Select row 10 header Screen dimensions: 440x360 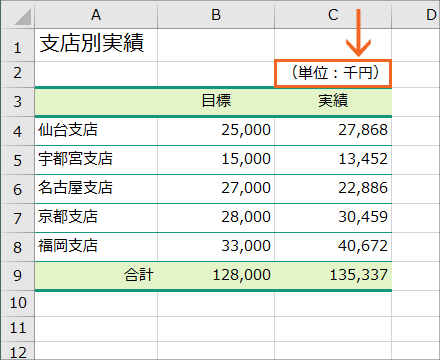tap(17, 303)
